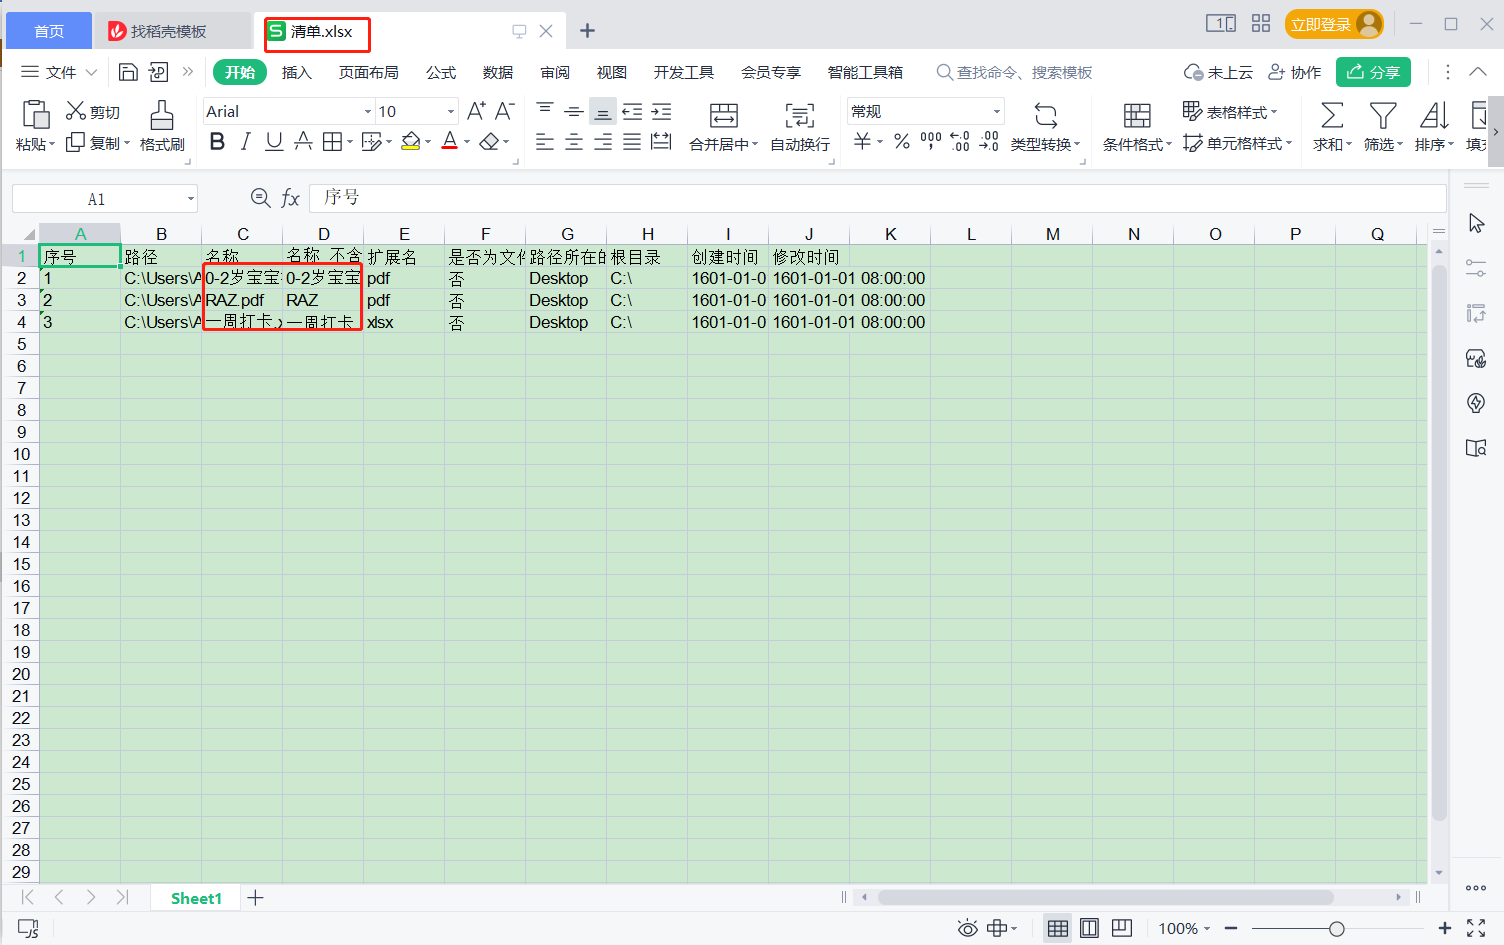The width and height of the screenshot is (1504, 945).
Task: Increase font size with A+ icon
Action: pos(475,110)
